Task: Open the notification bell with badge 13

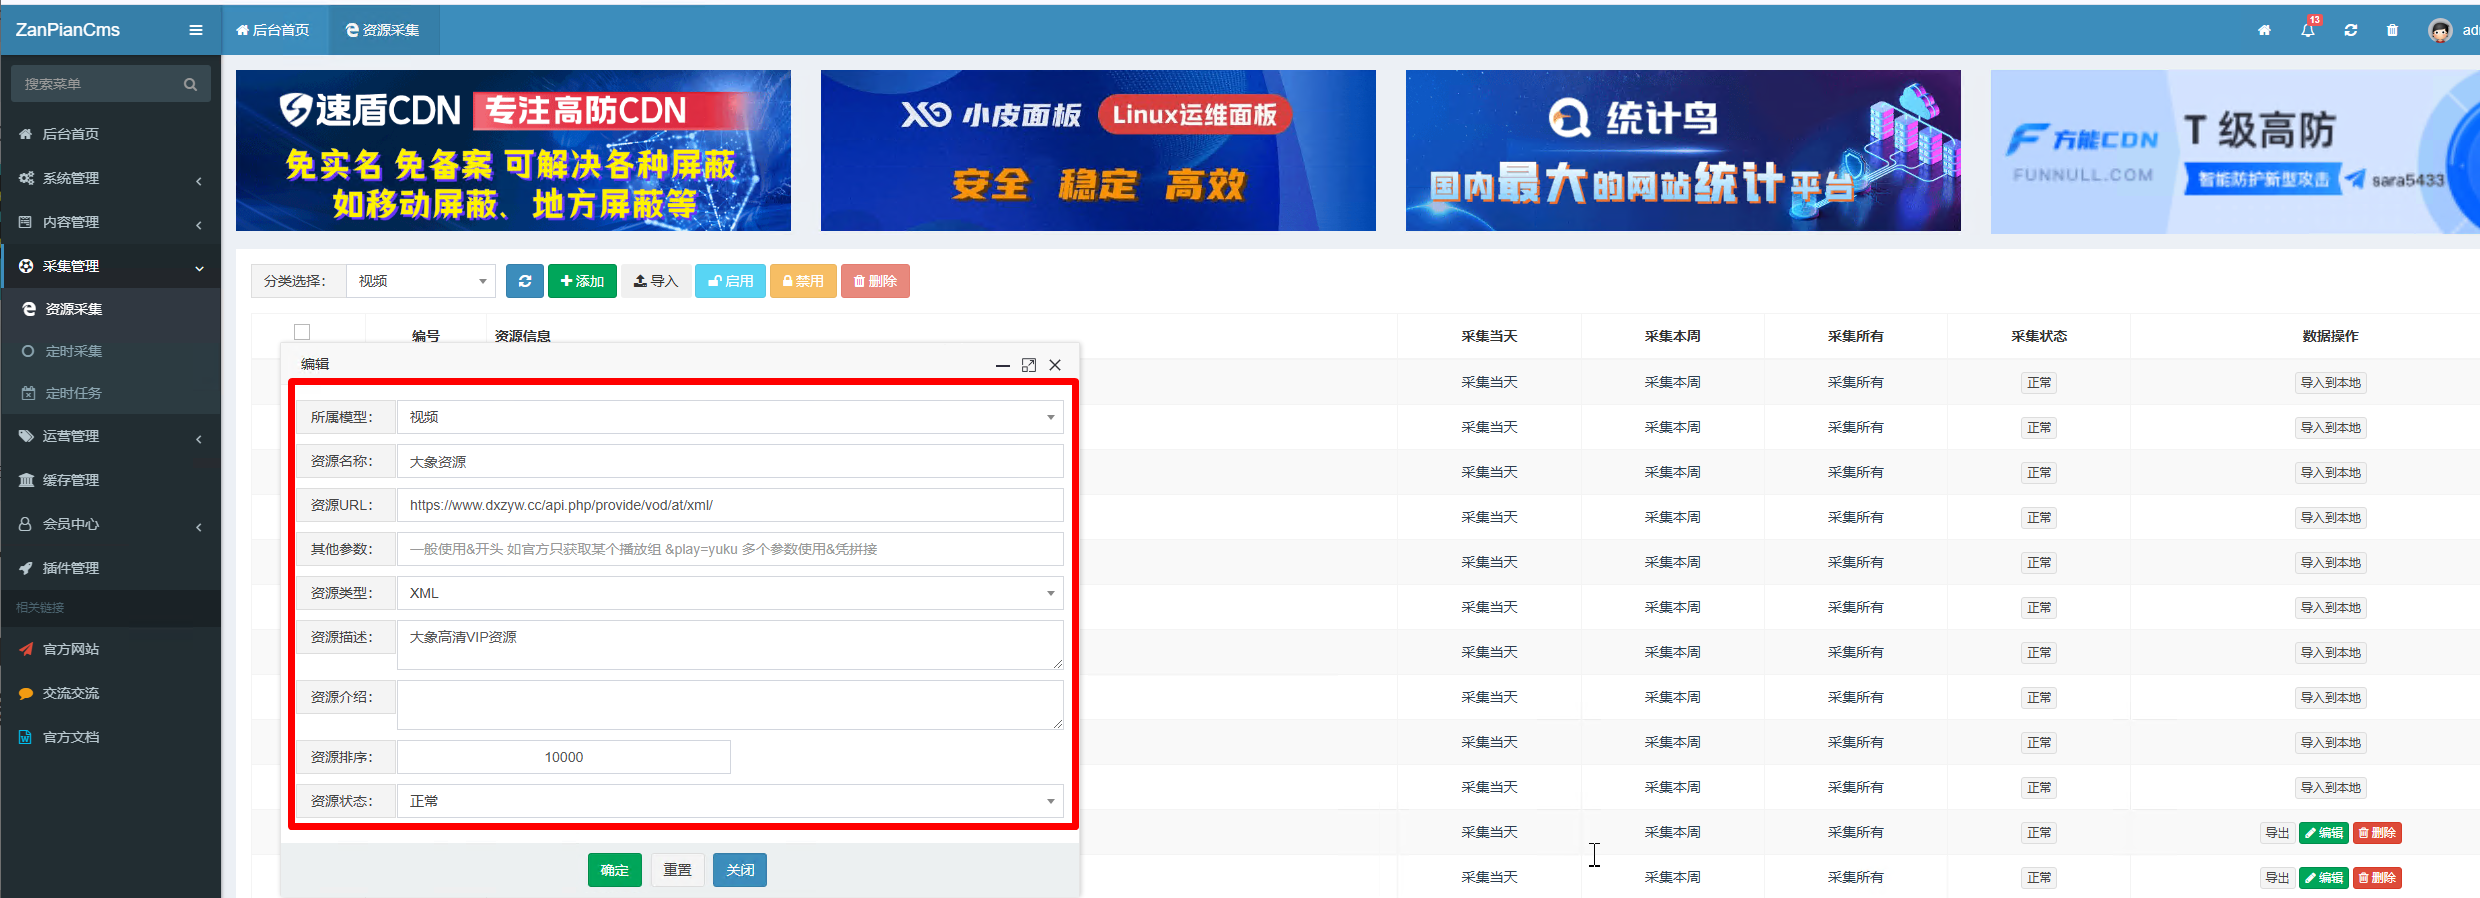Action: (2308, 29)
